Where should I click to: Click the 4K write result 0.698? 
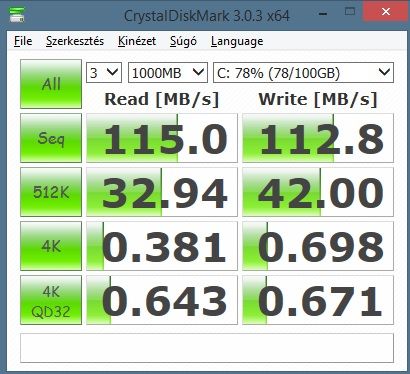coord(318,246)
